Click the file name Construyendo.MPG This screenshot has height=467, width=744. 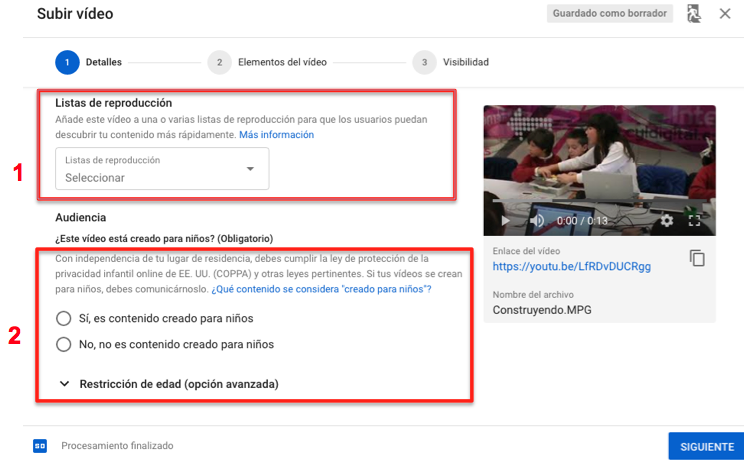point(542,310)
